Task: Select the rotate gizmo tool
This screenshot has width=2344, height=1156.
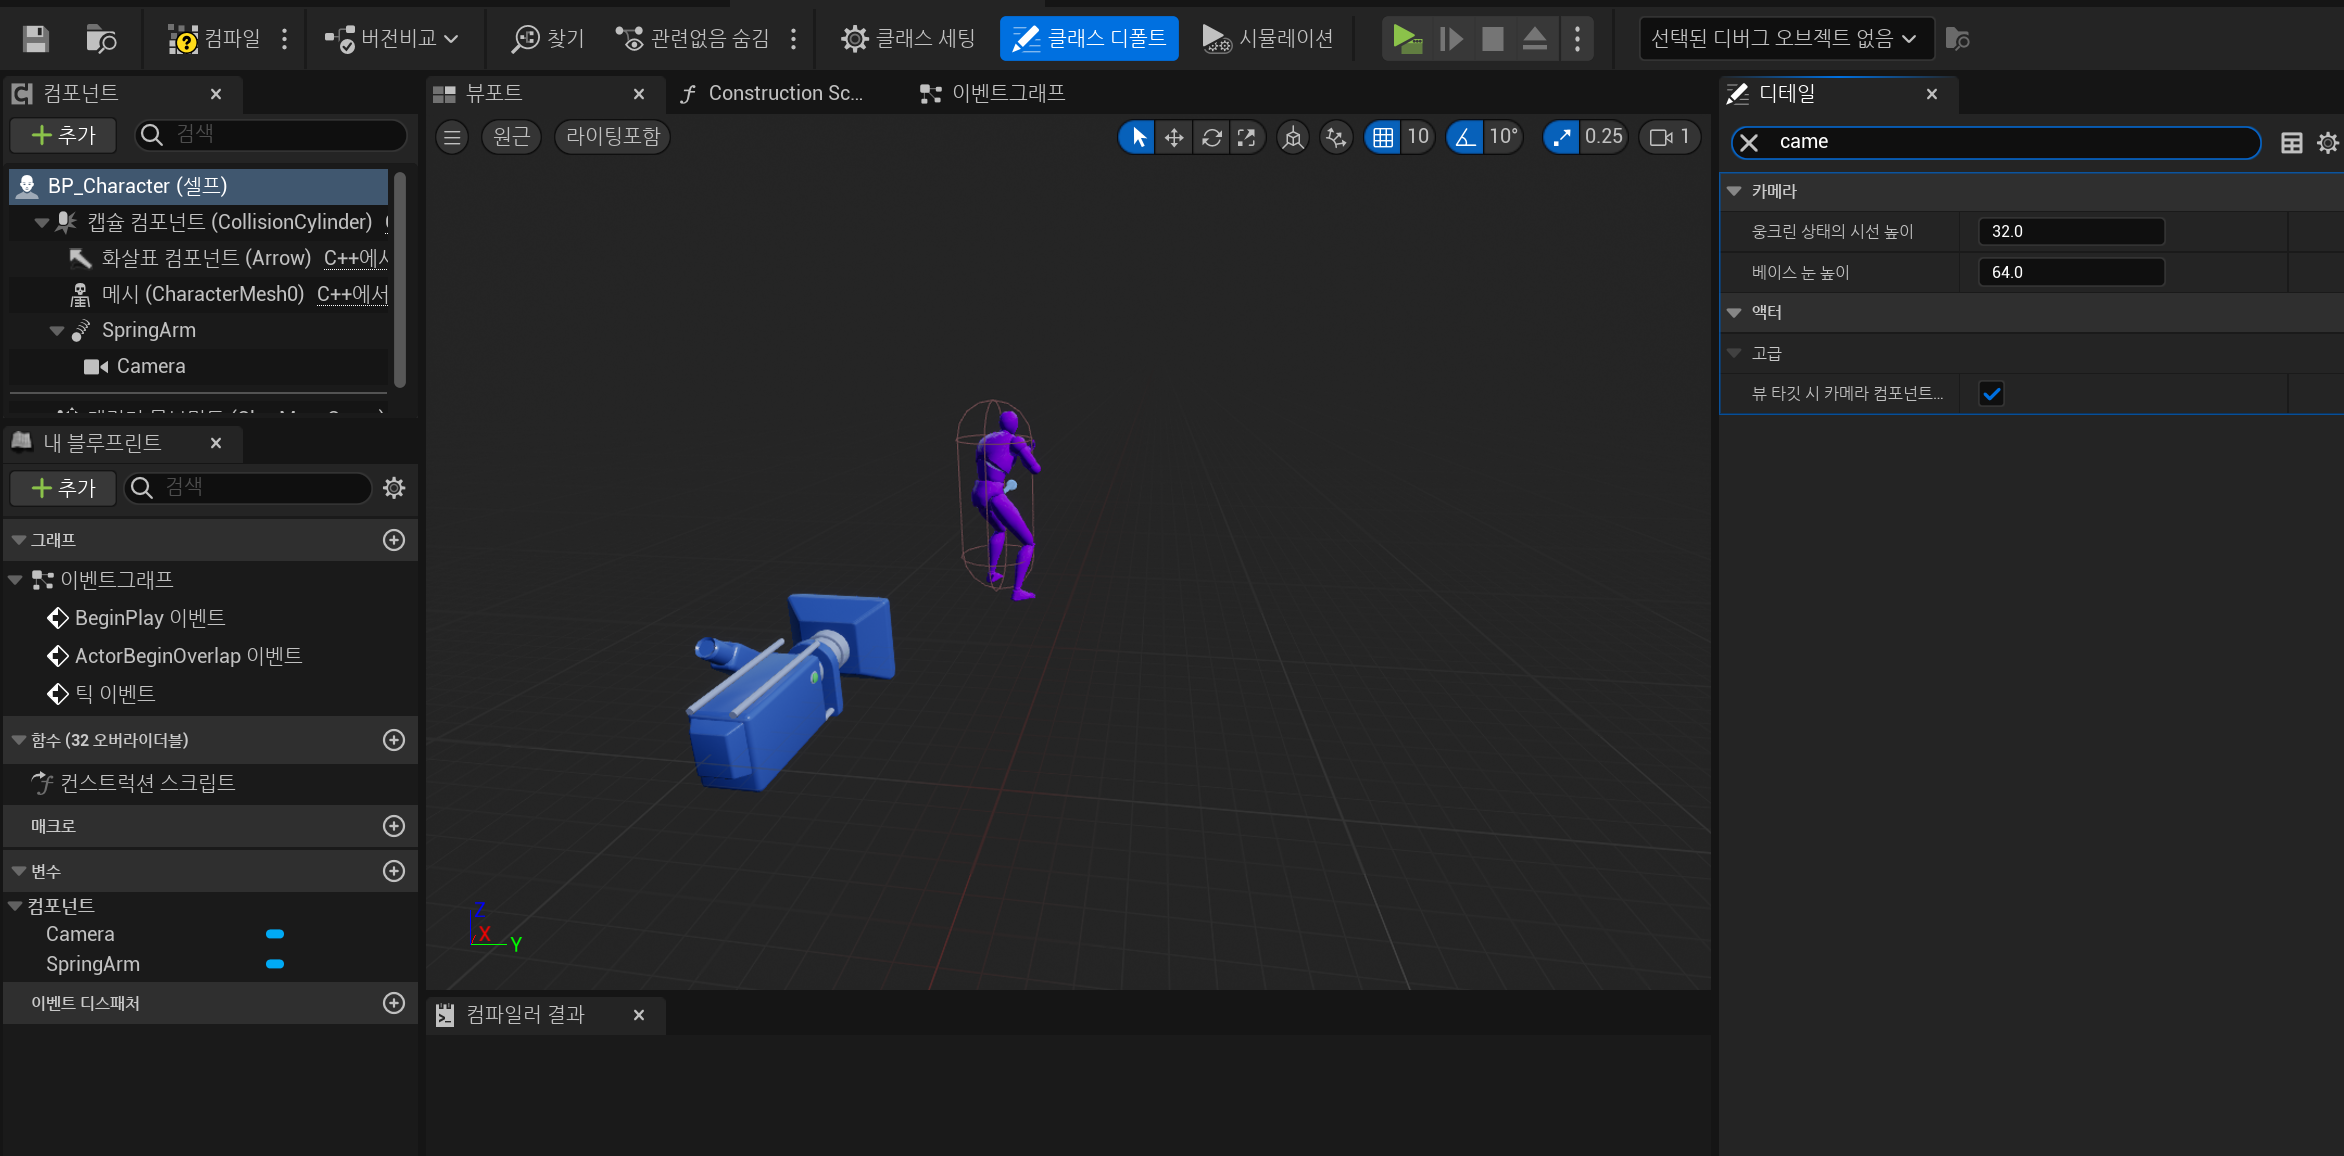Action: [1211, 137]
